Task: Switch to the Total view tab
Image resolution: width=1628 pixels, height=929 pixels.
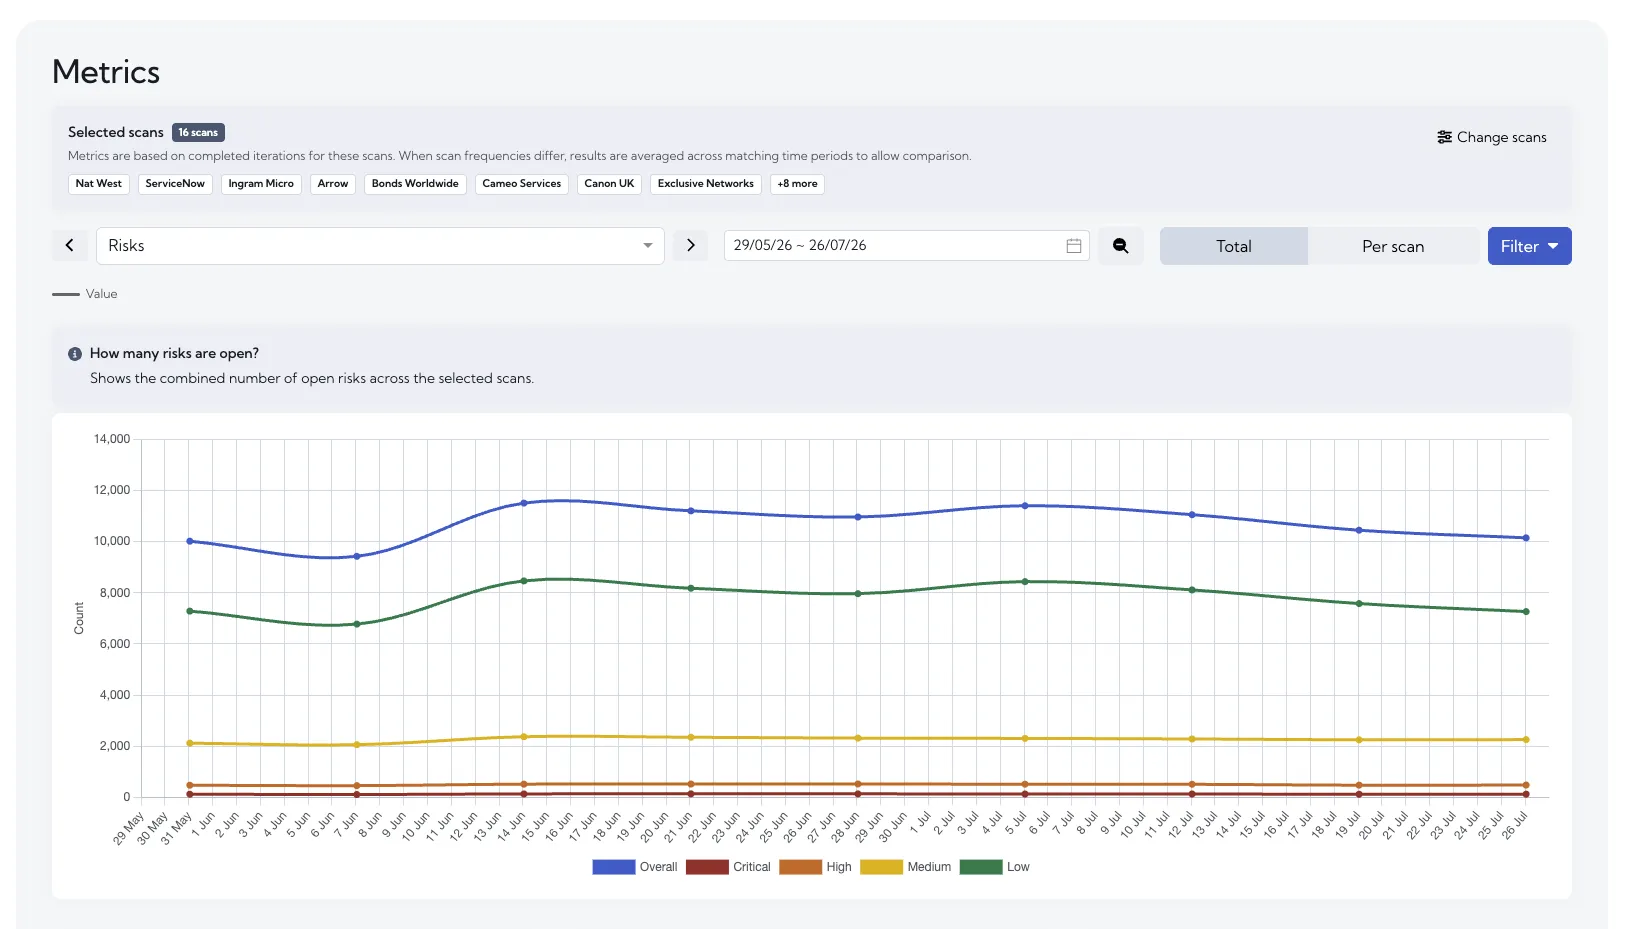Action: pyautogui.click(x=1233, y=246)
